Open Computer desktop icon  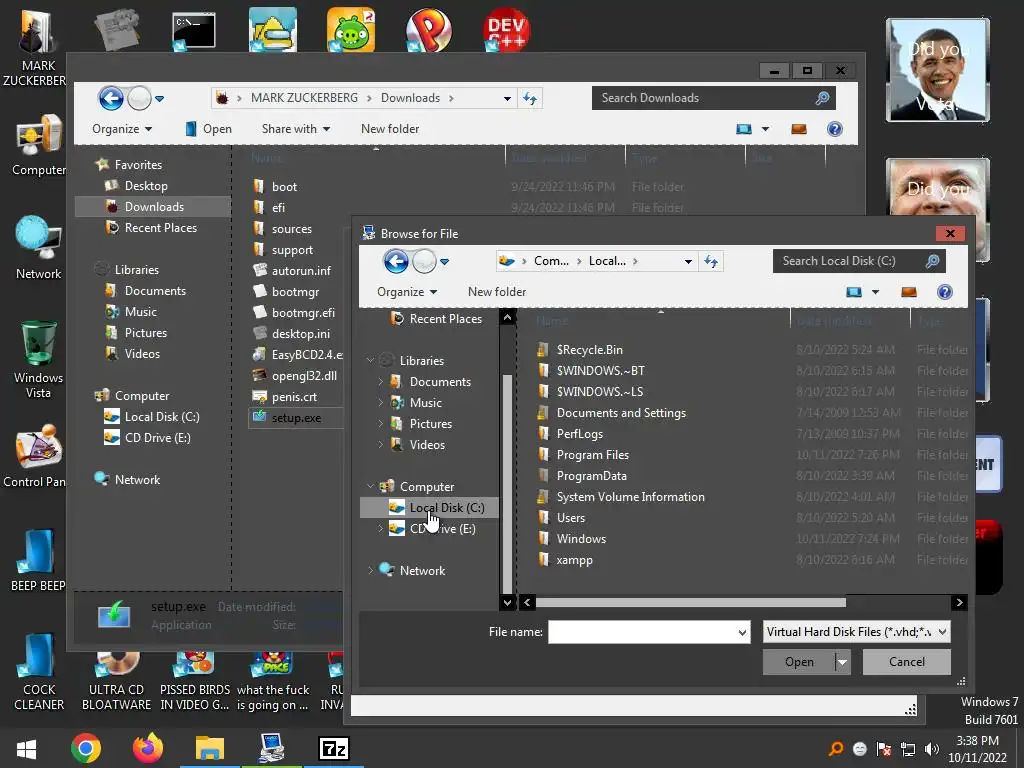(39, 146)
